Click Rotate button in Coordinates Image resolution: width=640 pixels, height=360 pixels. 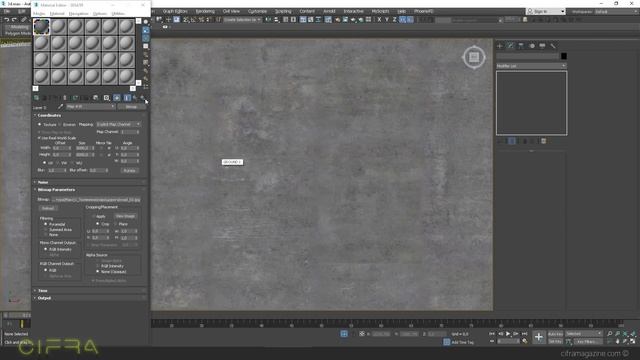pyautogui.click(x=129, y=171)
